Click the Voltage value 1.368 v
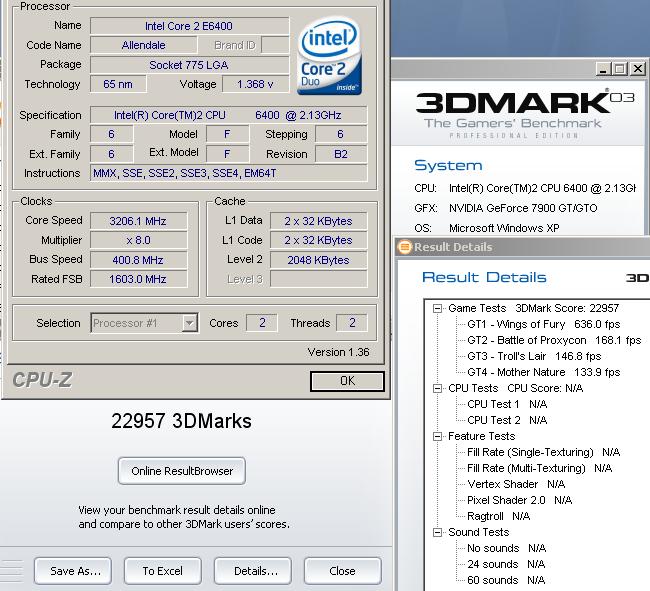650x591 pixels. coord(255,84)
